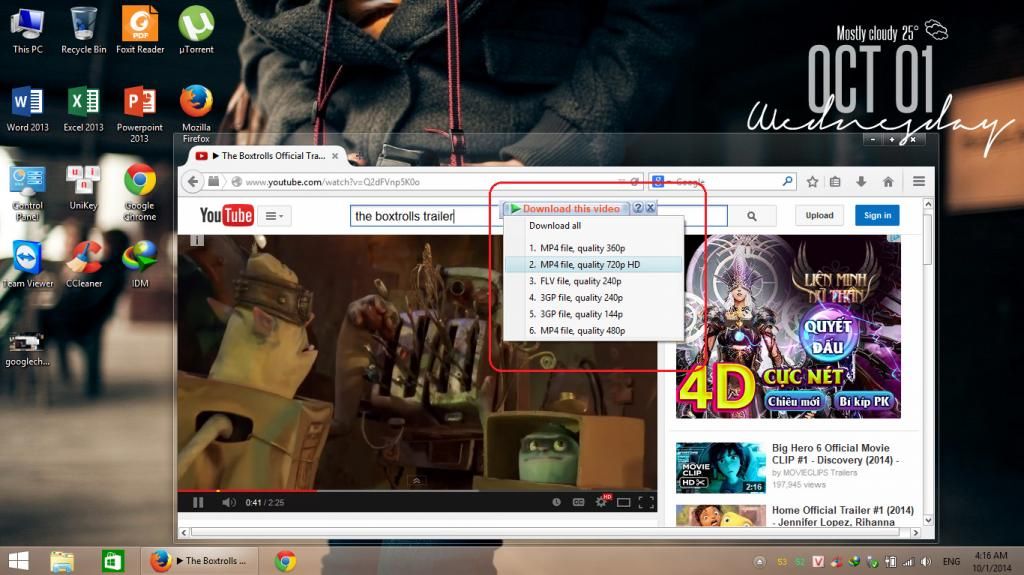Viewport: 1024px width, 575px height.
Task: Open Home Official Trailer #1 video link
Action: pyautogui.click(x=842, y=516)
